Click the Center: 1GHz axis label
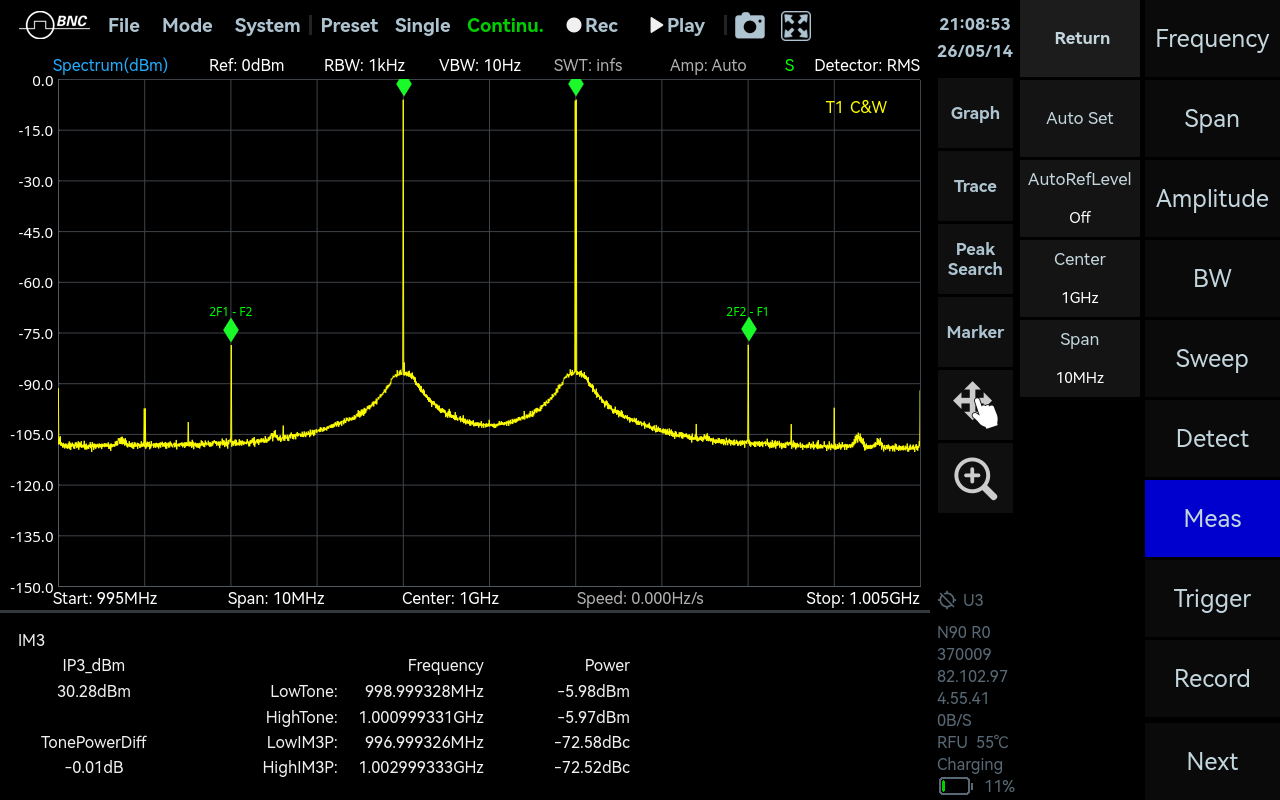The height and width of the screenshot is (800, 1280). (450, 598)
